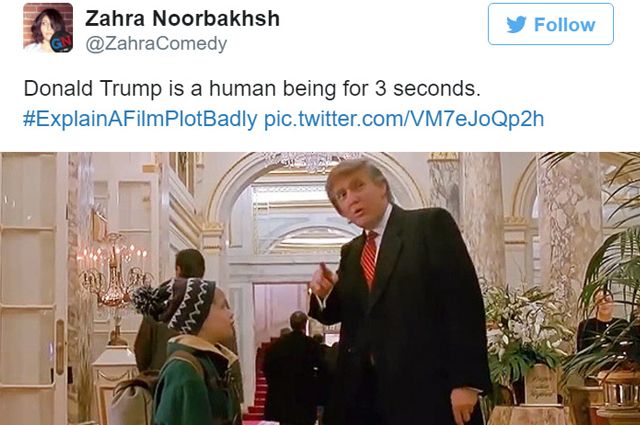
Task: Click the GN badge on the avatar
Action: point(62,42)
